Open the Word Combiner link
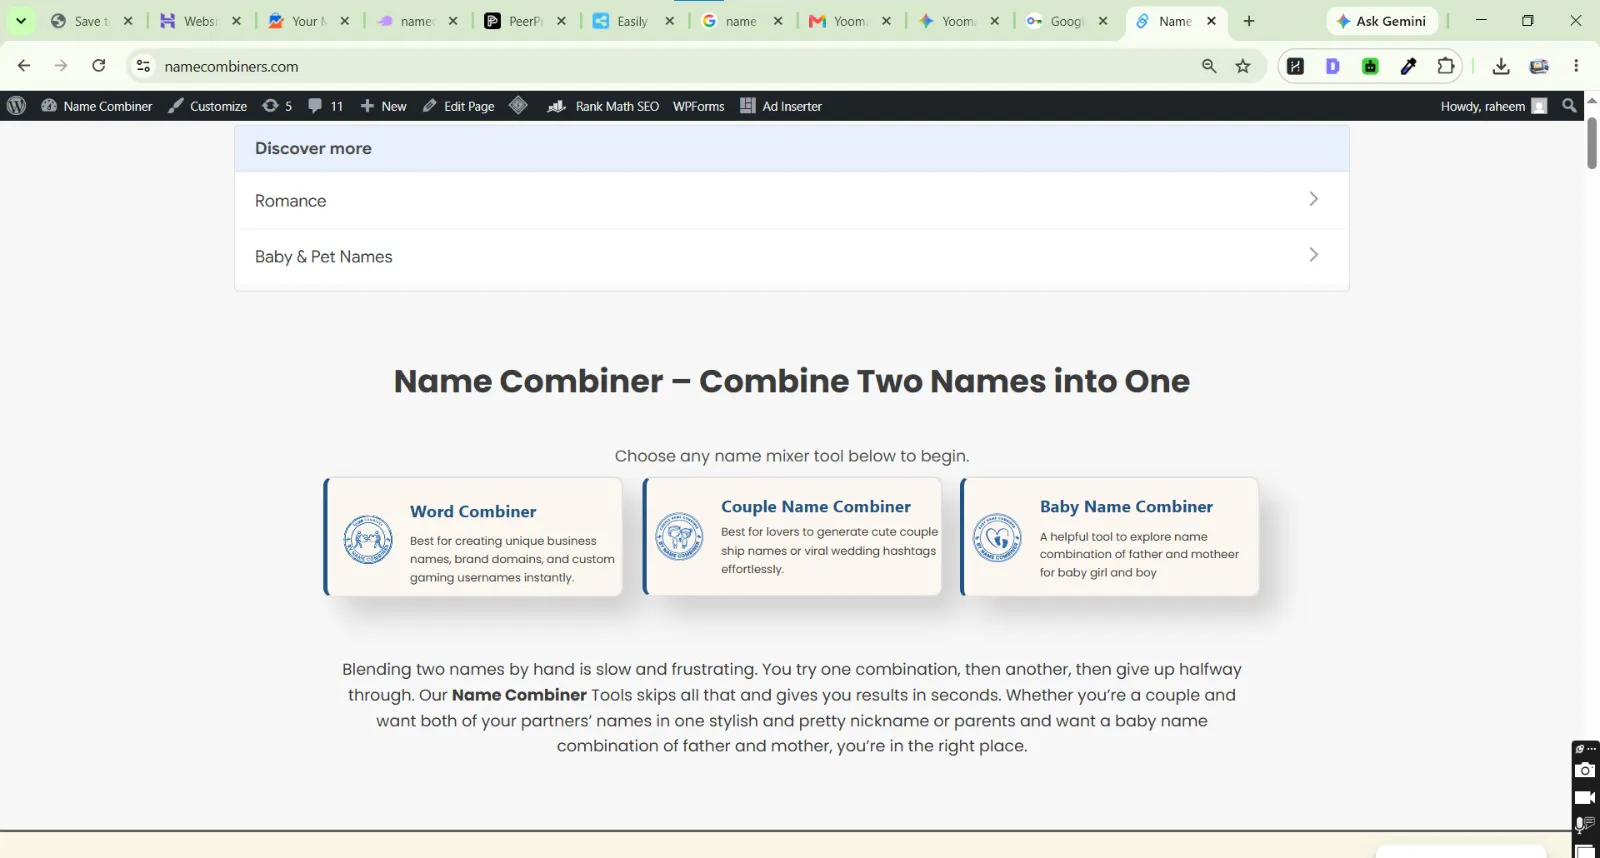The width and height of the screenshot is (1600, 858). [473, 511]
